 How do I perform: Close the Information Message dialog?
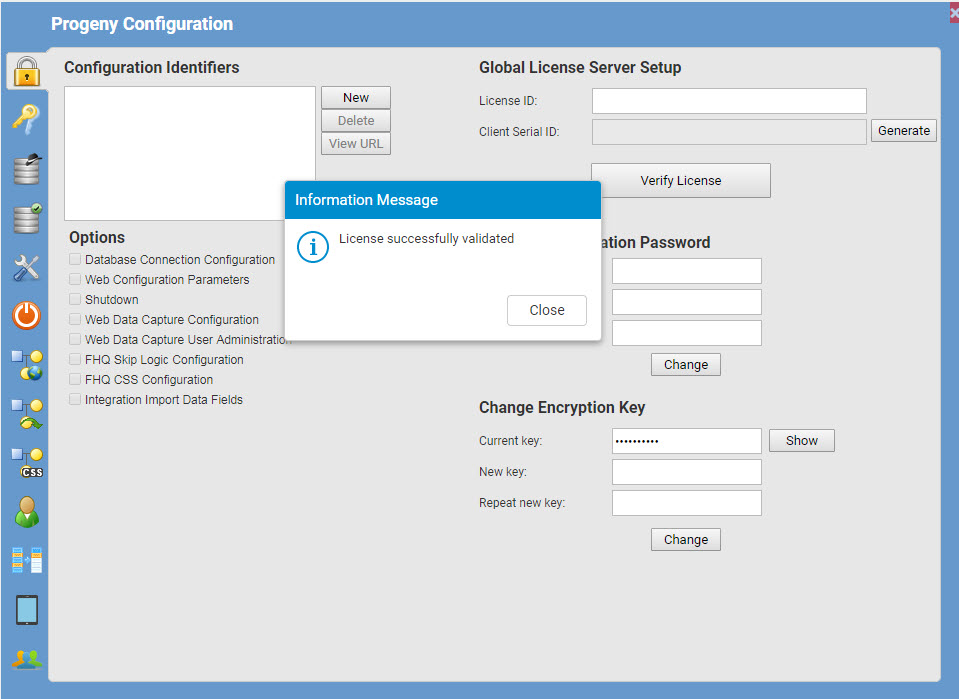tap(546, 310)
